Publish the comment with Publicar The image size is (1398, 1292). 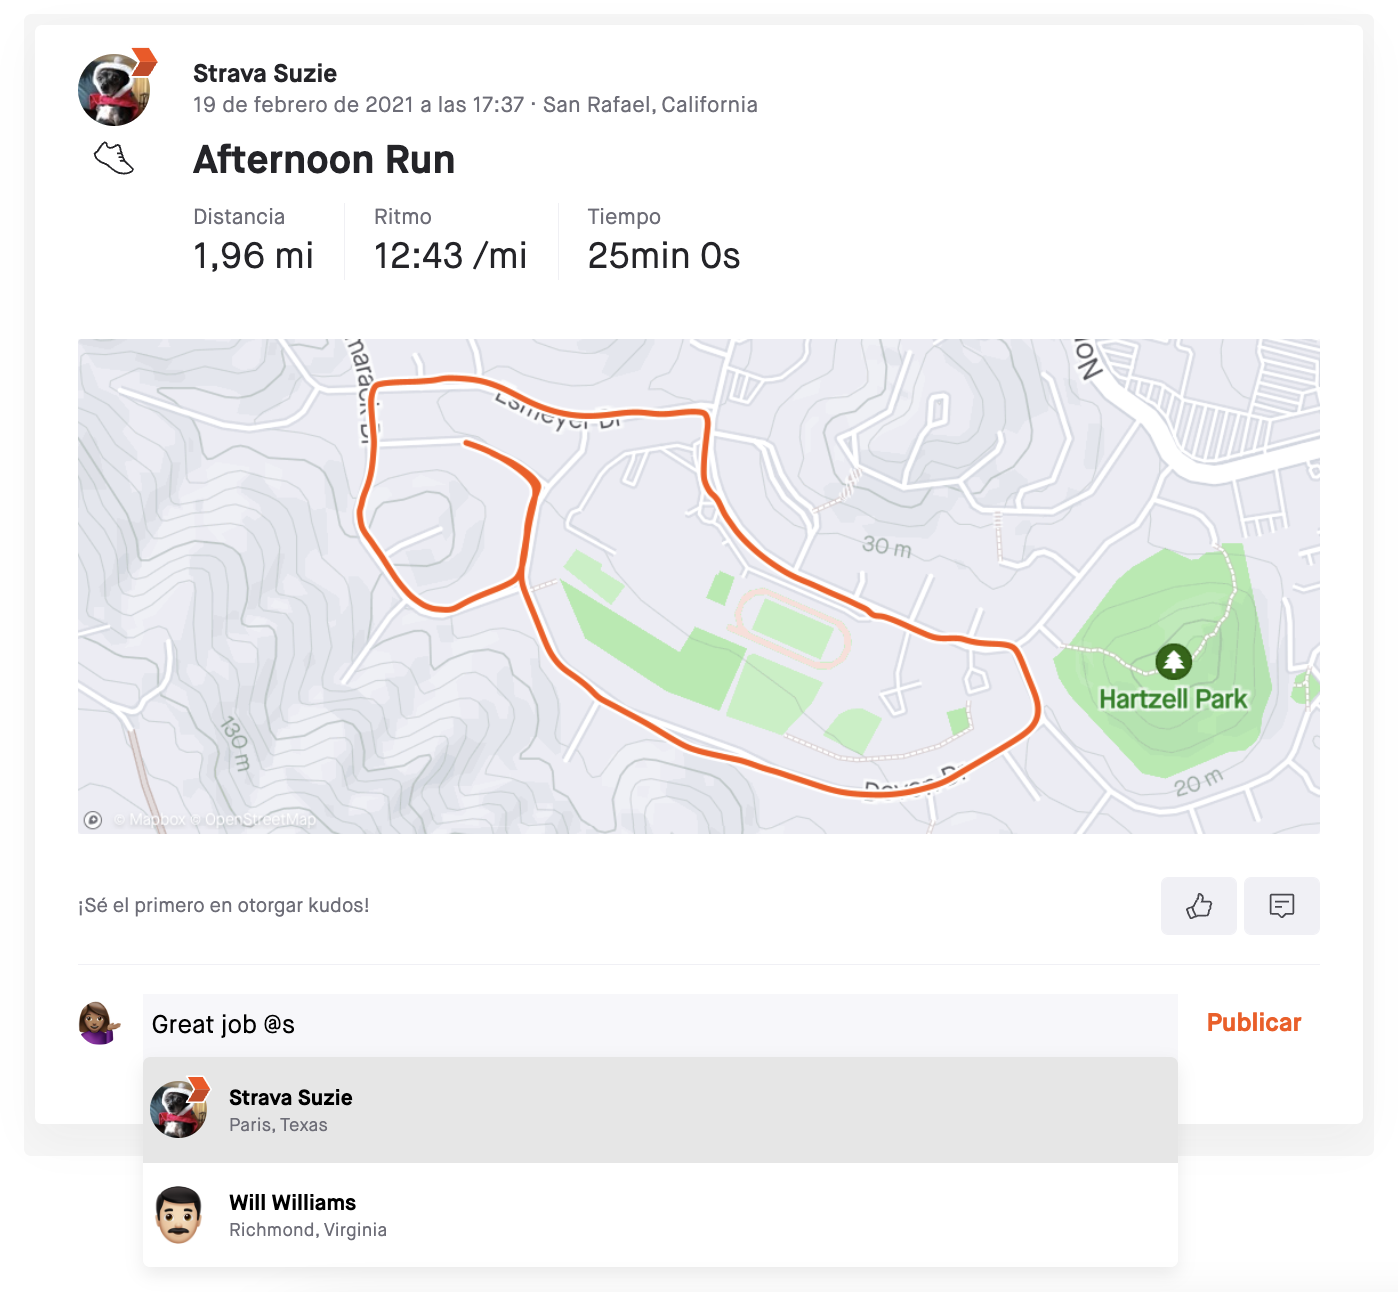point(1254,1023)
